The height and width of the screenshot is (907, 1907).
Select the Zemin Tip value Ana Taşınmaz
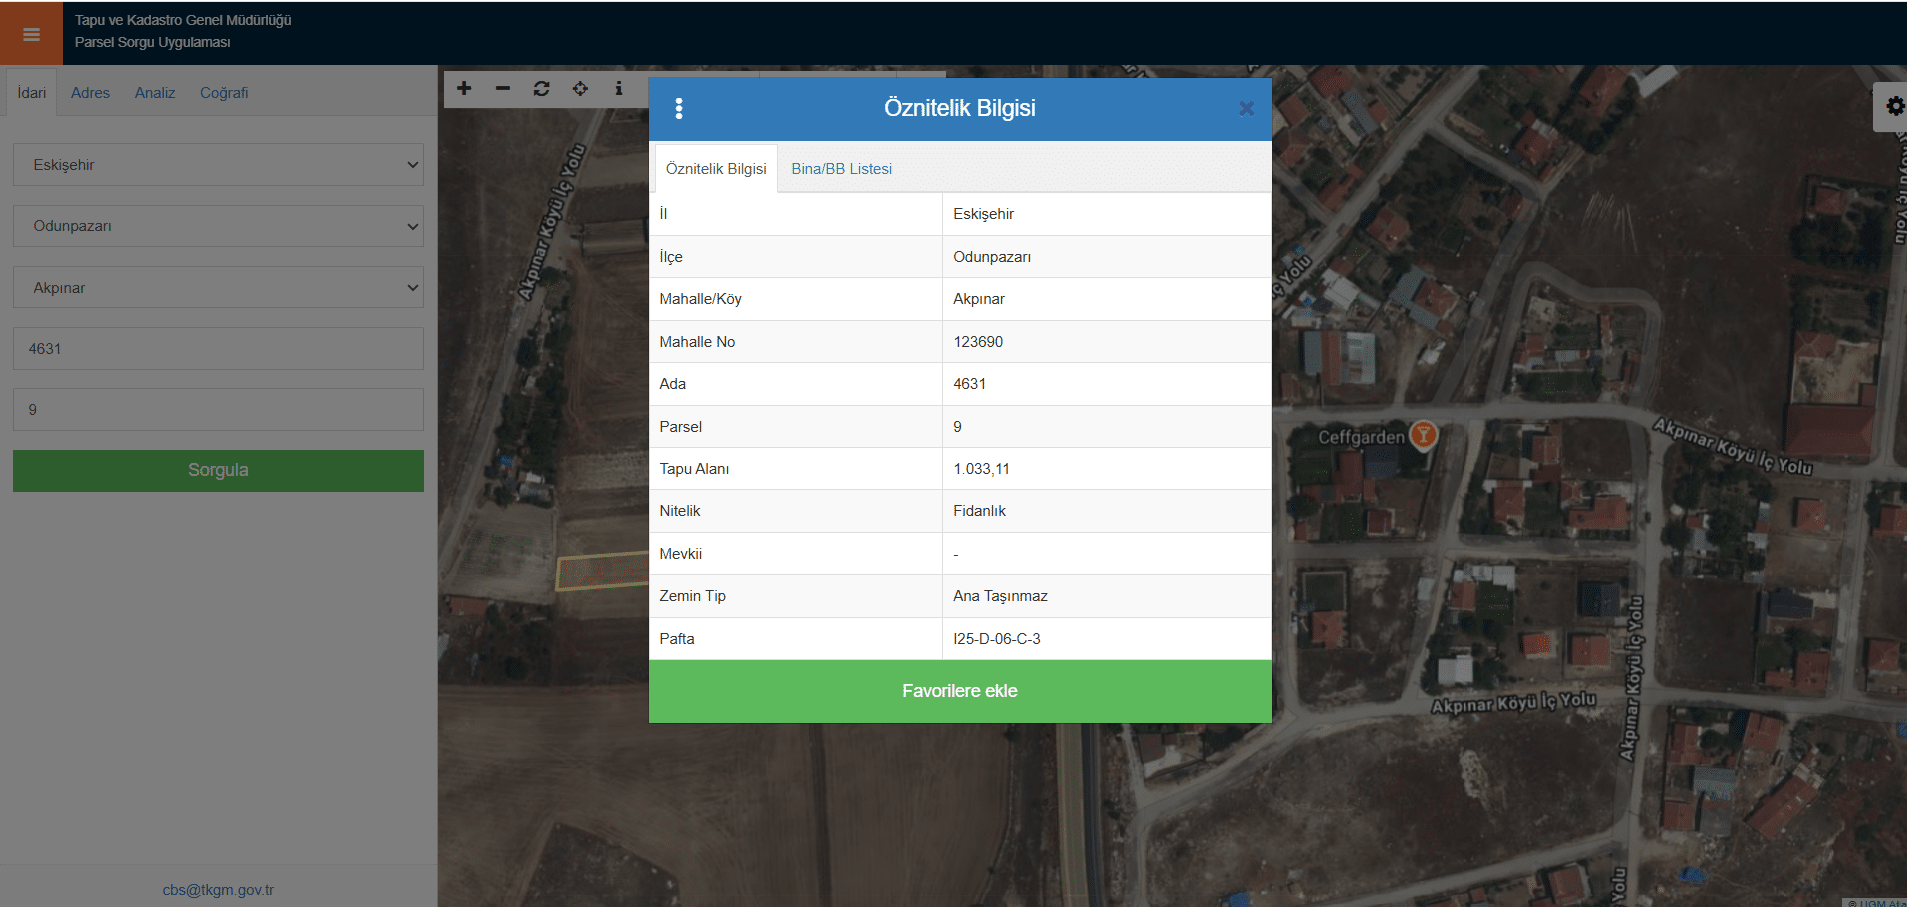(x=1000, y=596)
